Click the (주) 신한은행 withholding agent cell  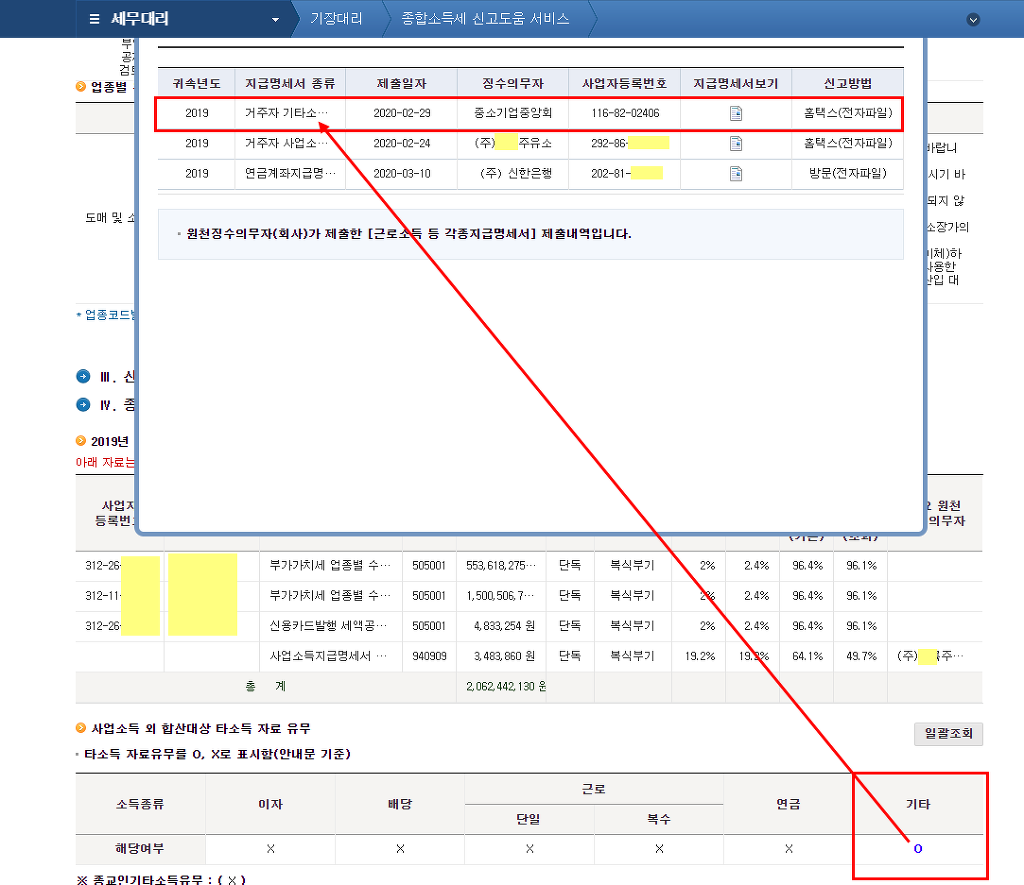516,173
